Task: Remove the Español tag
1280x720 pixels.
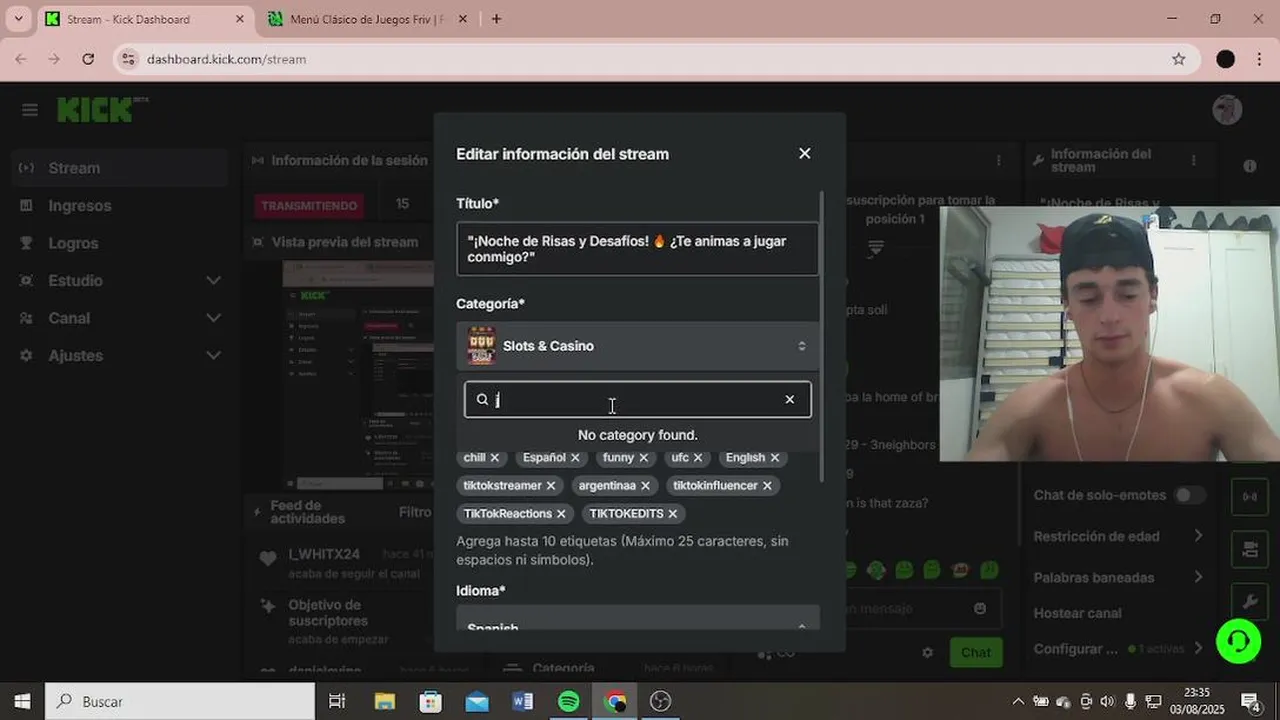Action: point(575,458)
